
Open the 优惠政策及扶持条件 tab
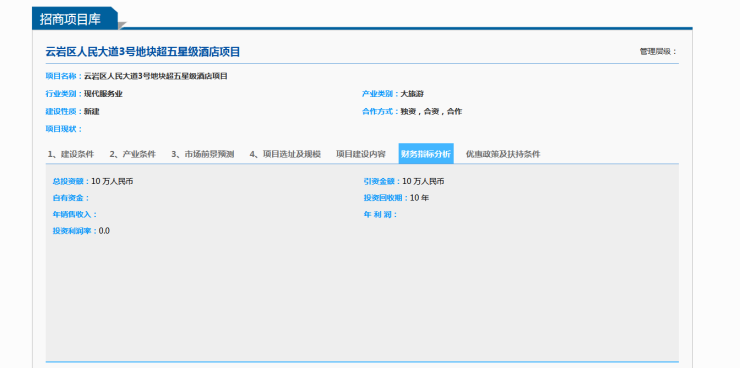point(503,154)
